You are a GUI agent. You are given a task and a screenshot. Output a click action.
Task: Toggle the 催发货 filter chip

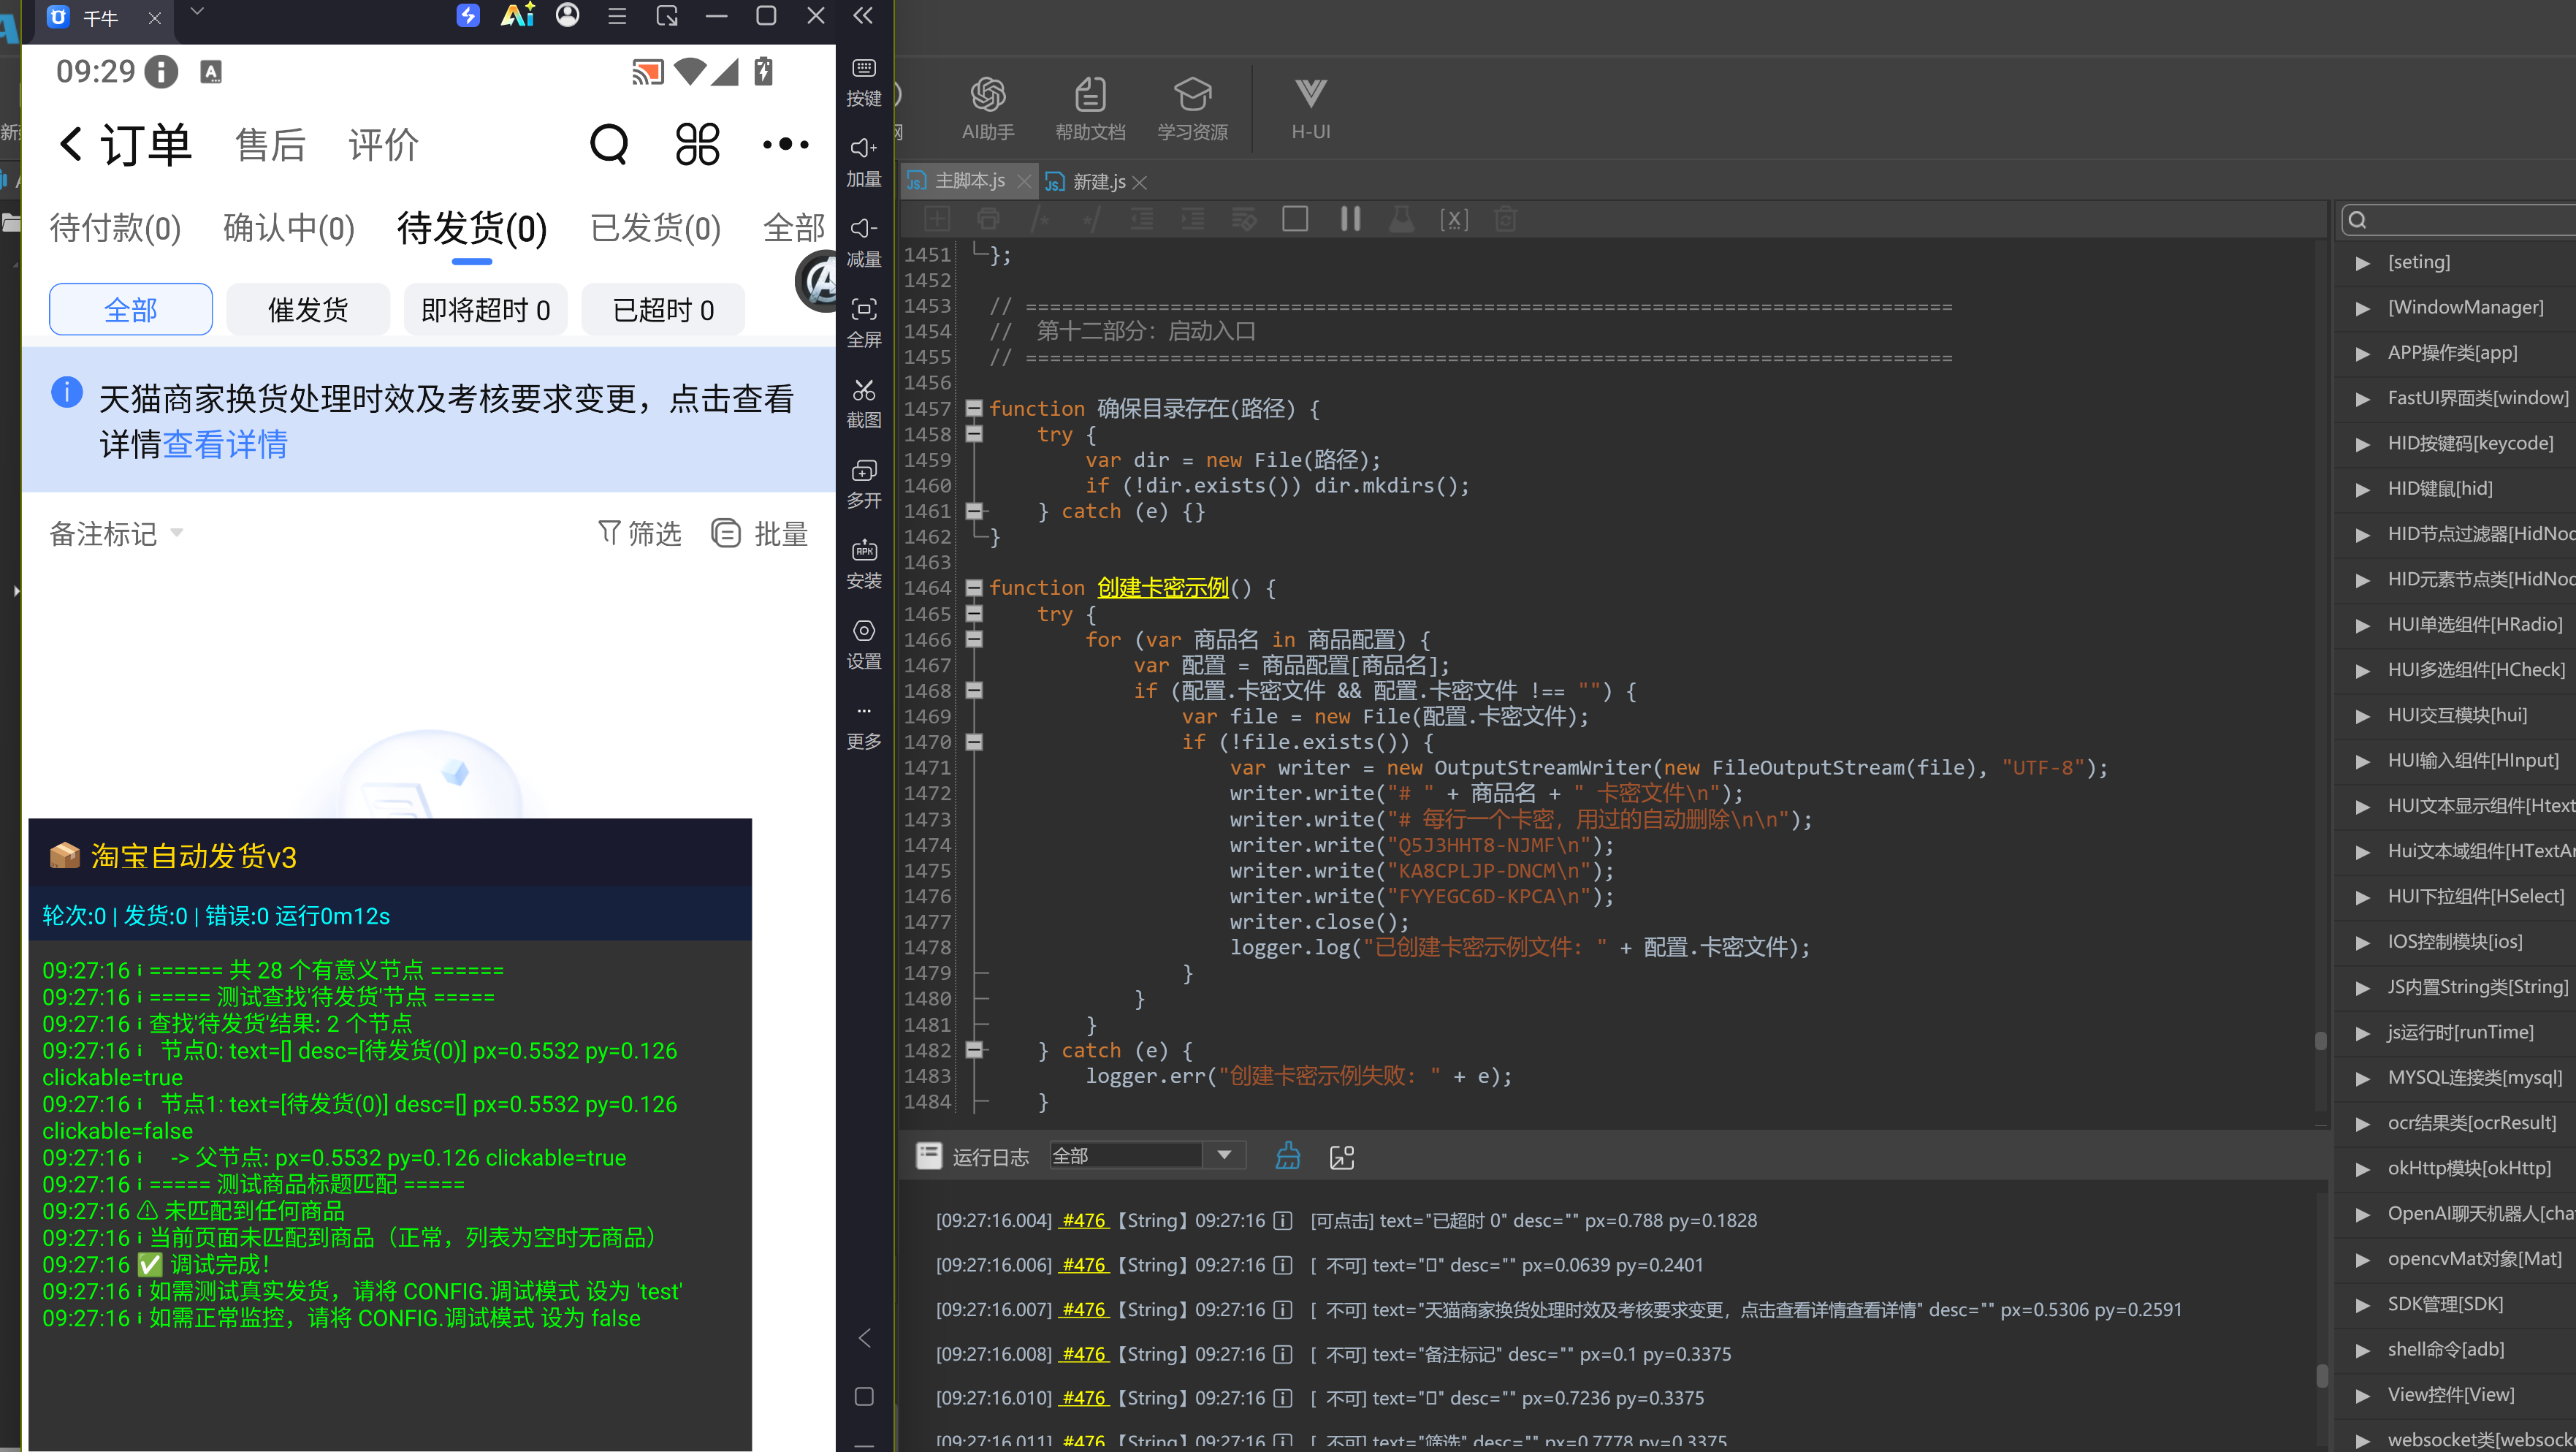pyautogui.click(x=308, y=310)
